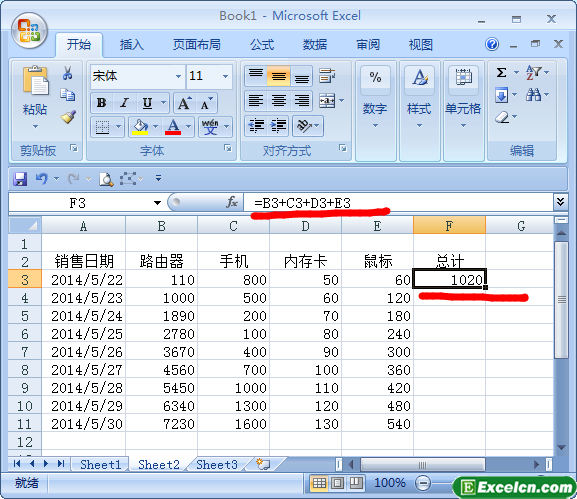The height and width of the screenshot is (499, 577).
Task: Open the 字体 dialog launcher
Action: point(228,148)
